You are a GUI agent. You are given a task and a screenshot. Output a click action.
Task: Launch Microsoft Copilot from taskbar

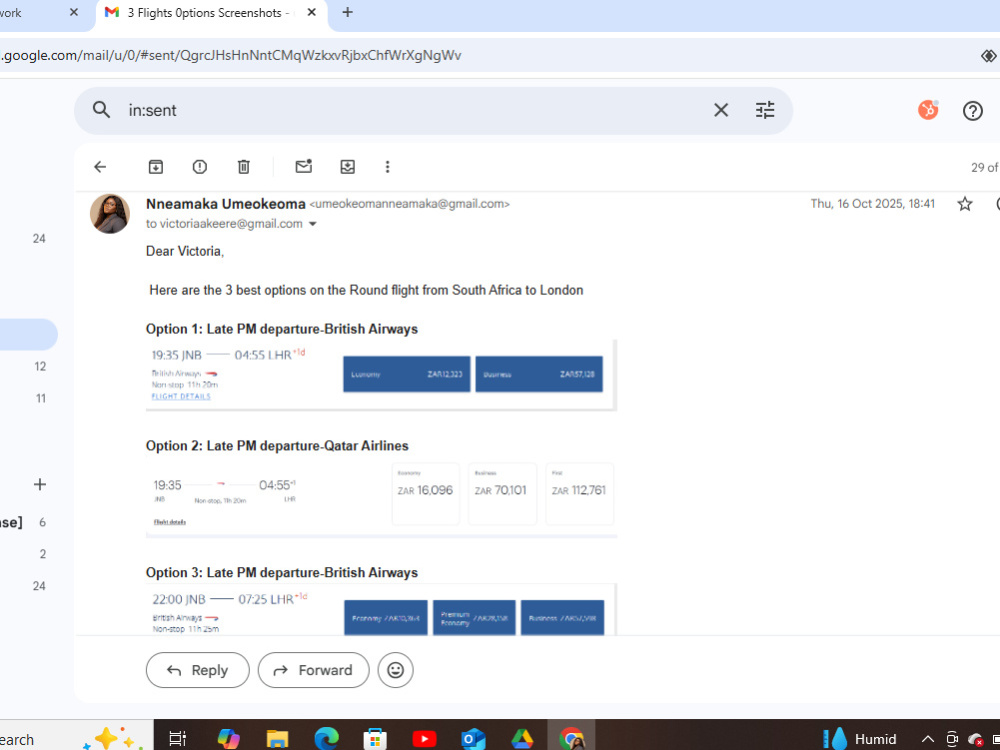228,739
